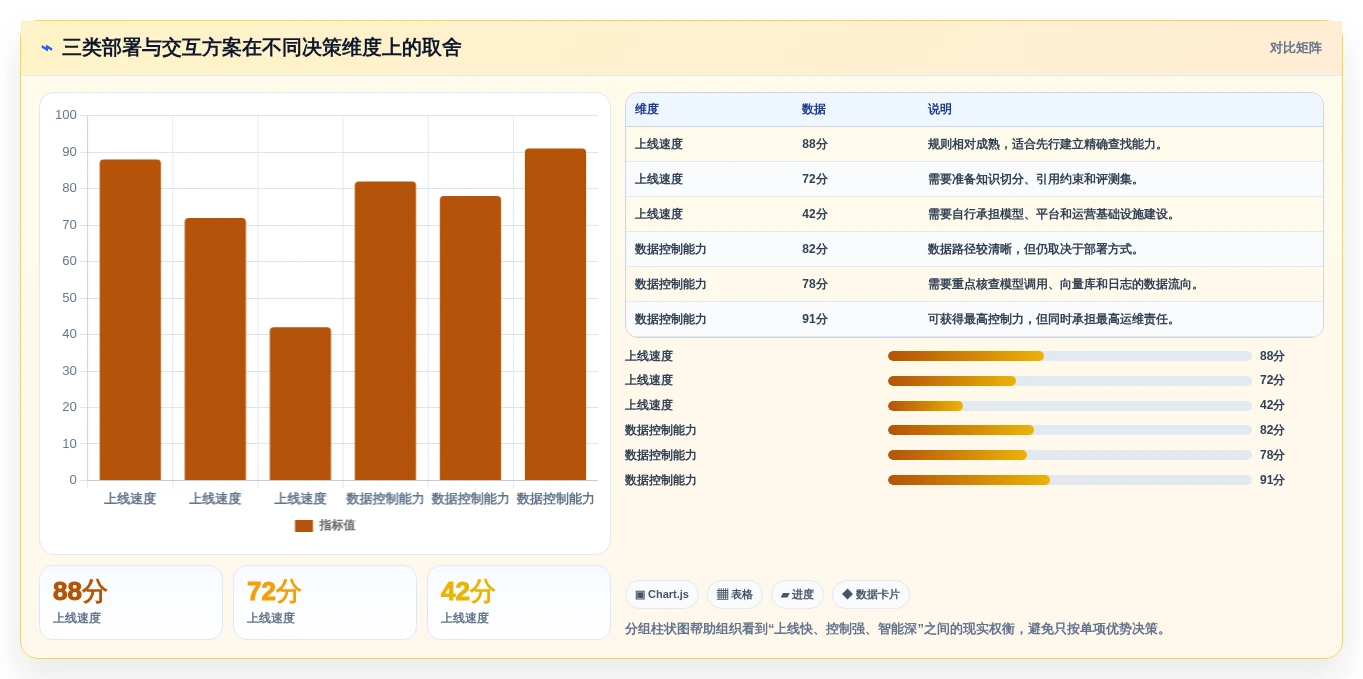
Task: Click description 规则相对成熟，适合先行建立精确查找能力
Action: 1047,144
